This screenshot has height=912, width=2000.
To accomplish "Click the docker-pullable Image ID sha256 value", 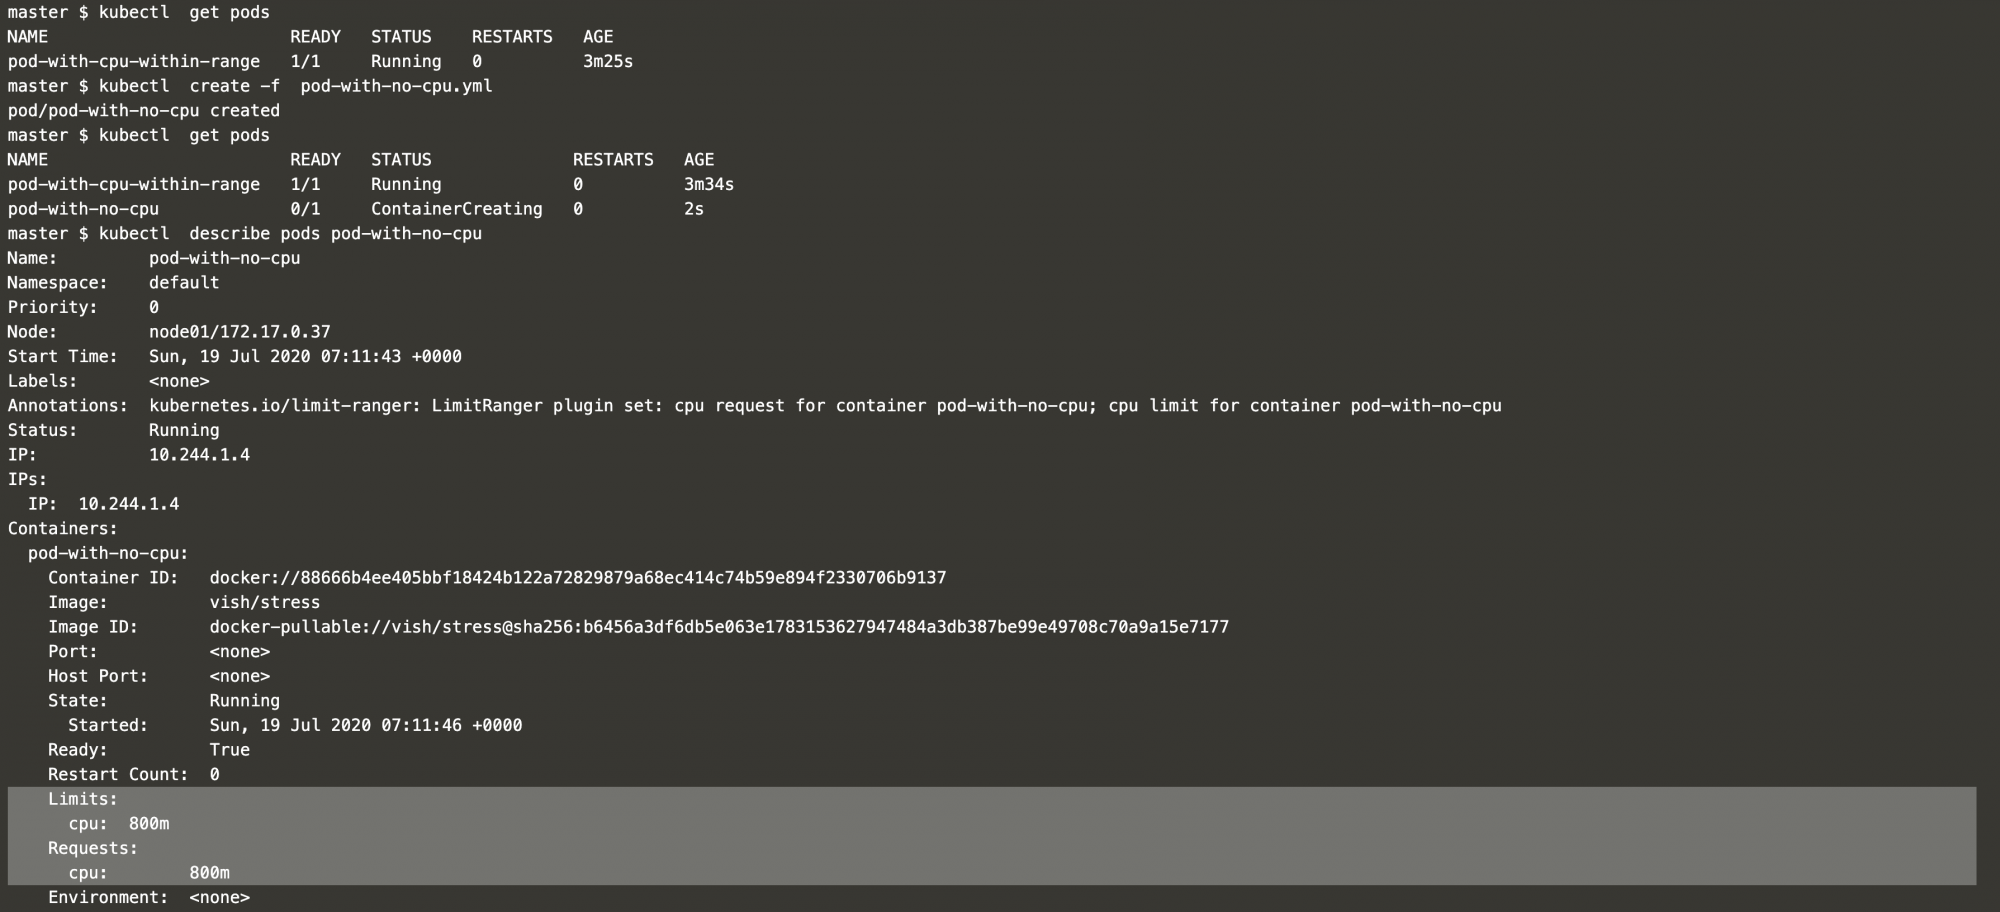I will (x=719, y=627).
